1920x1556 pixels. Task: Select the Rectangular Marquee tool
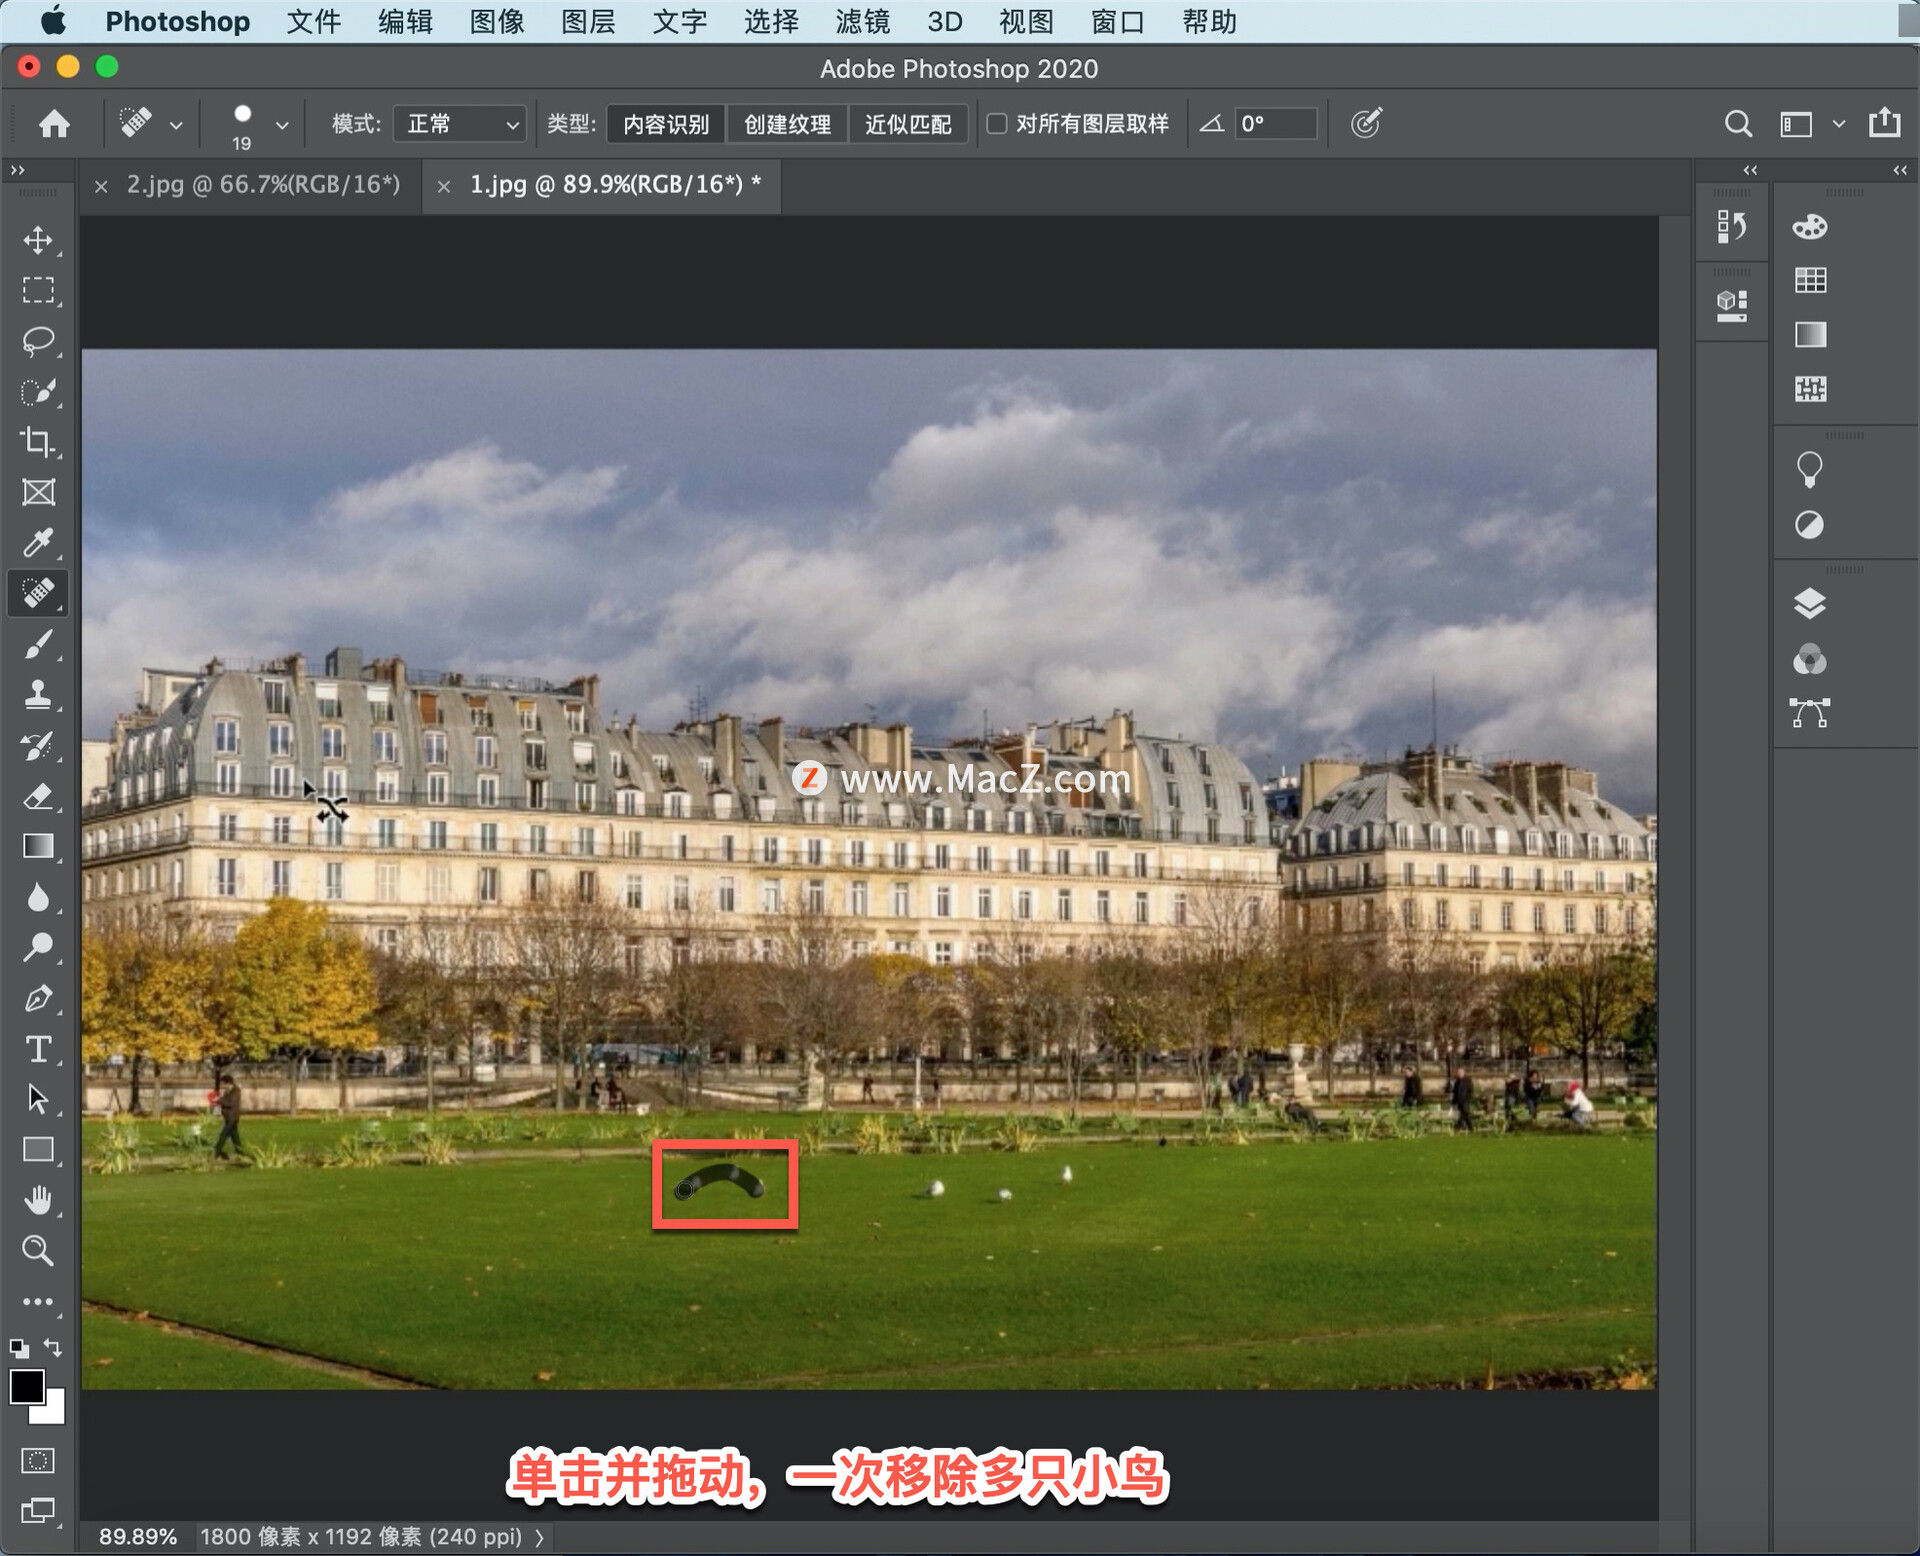tap(38, 290)
